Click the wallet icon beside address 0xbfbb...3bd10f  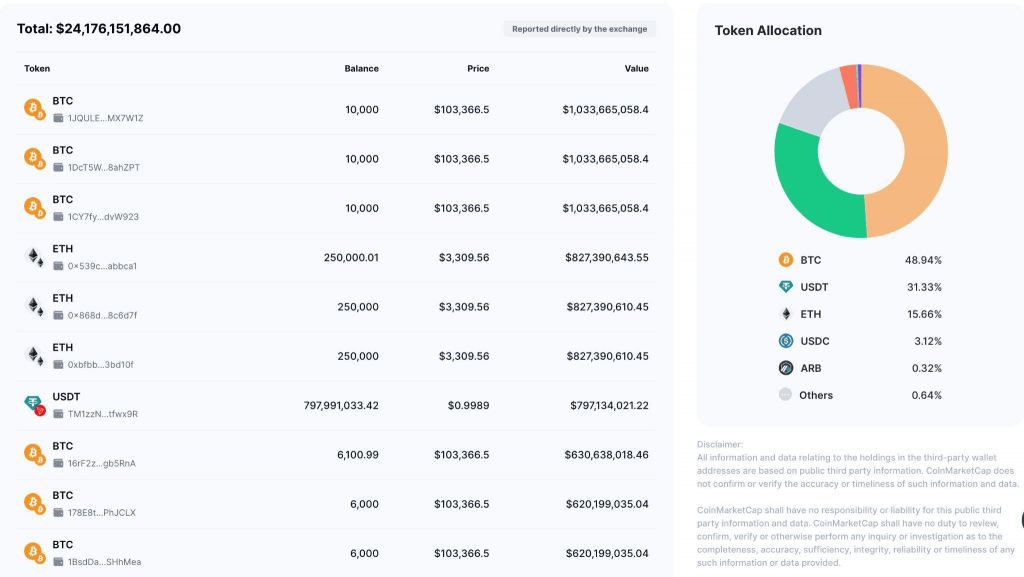click(58, 365)
